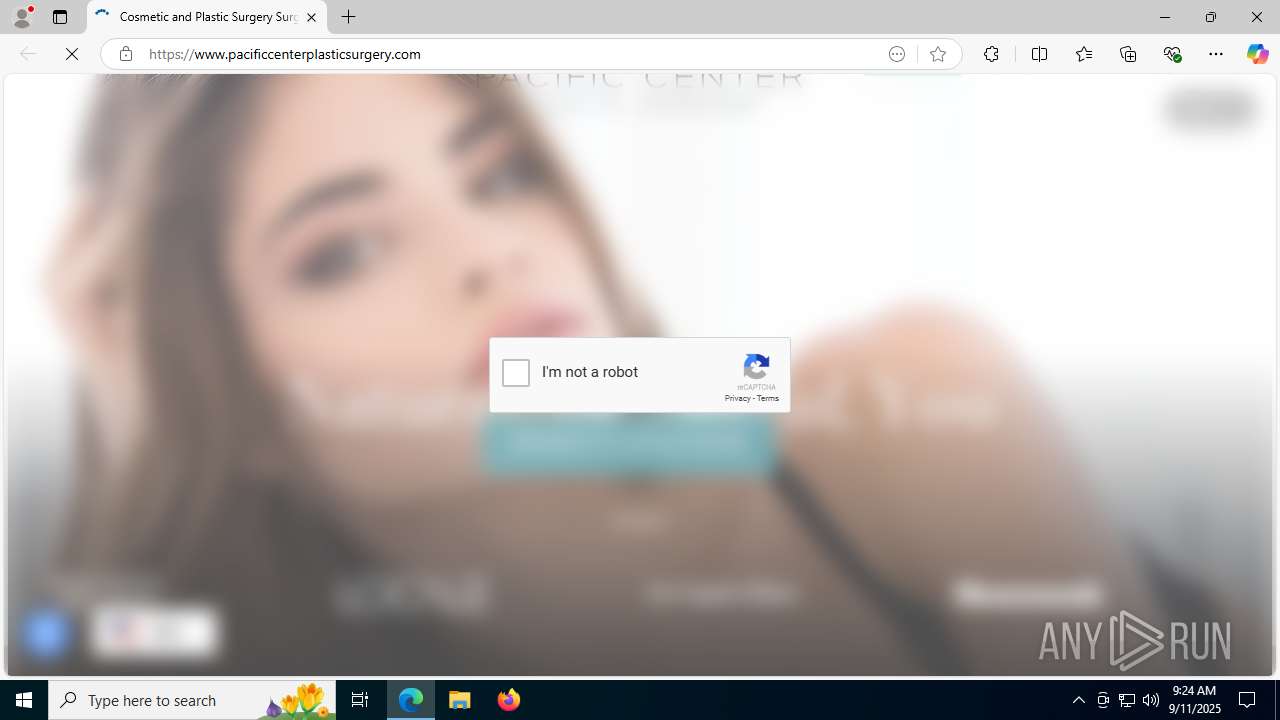1280x720 pixels.
Task: Open the Ask Copilot icon in address bar
Action: pyautogui.click(x=897, y=54)
